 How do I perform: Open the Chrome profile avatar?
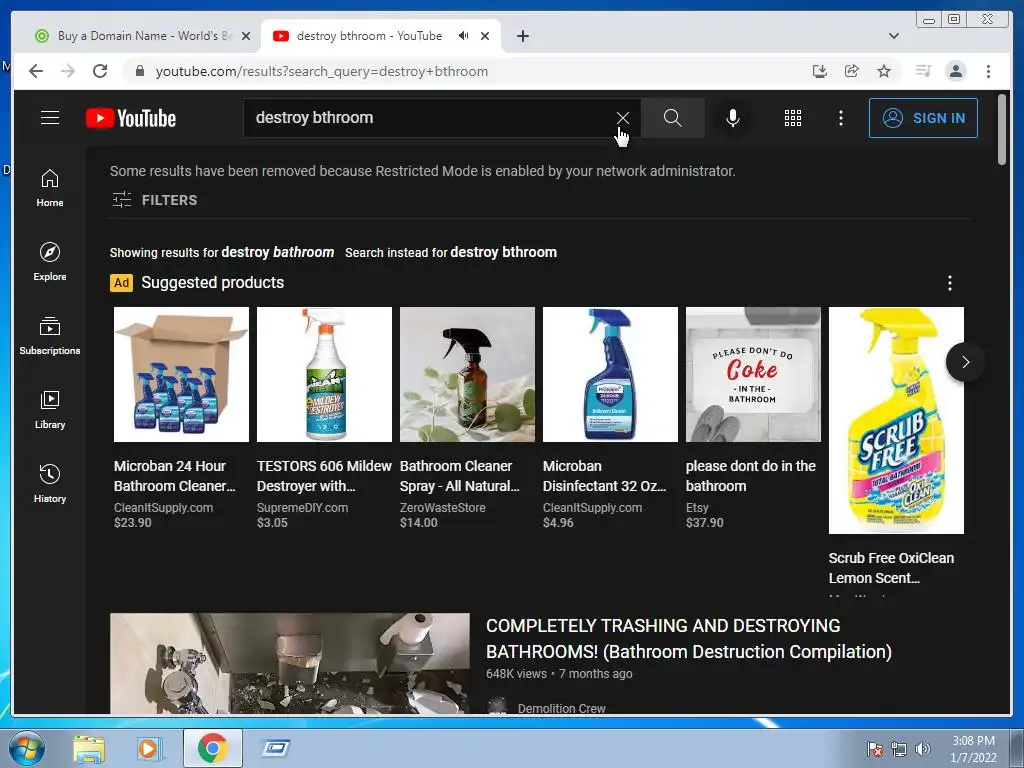pyautogui.click(x=955, y=71)
